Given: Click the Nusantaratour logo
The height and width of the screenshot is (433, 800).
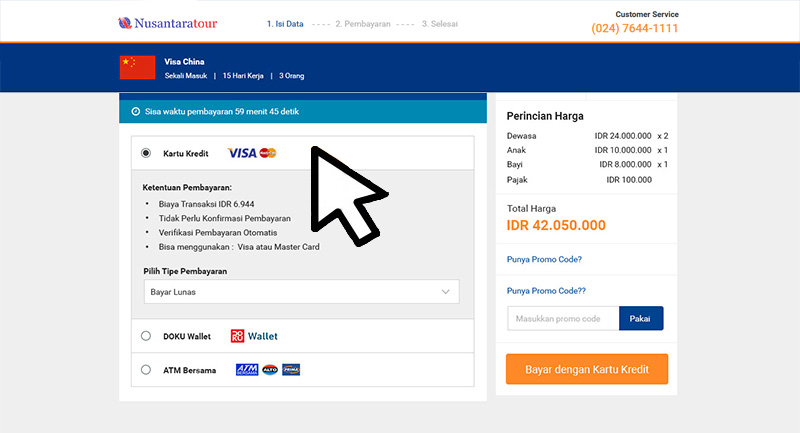Looking at the screenshot, I should [167, 23].
